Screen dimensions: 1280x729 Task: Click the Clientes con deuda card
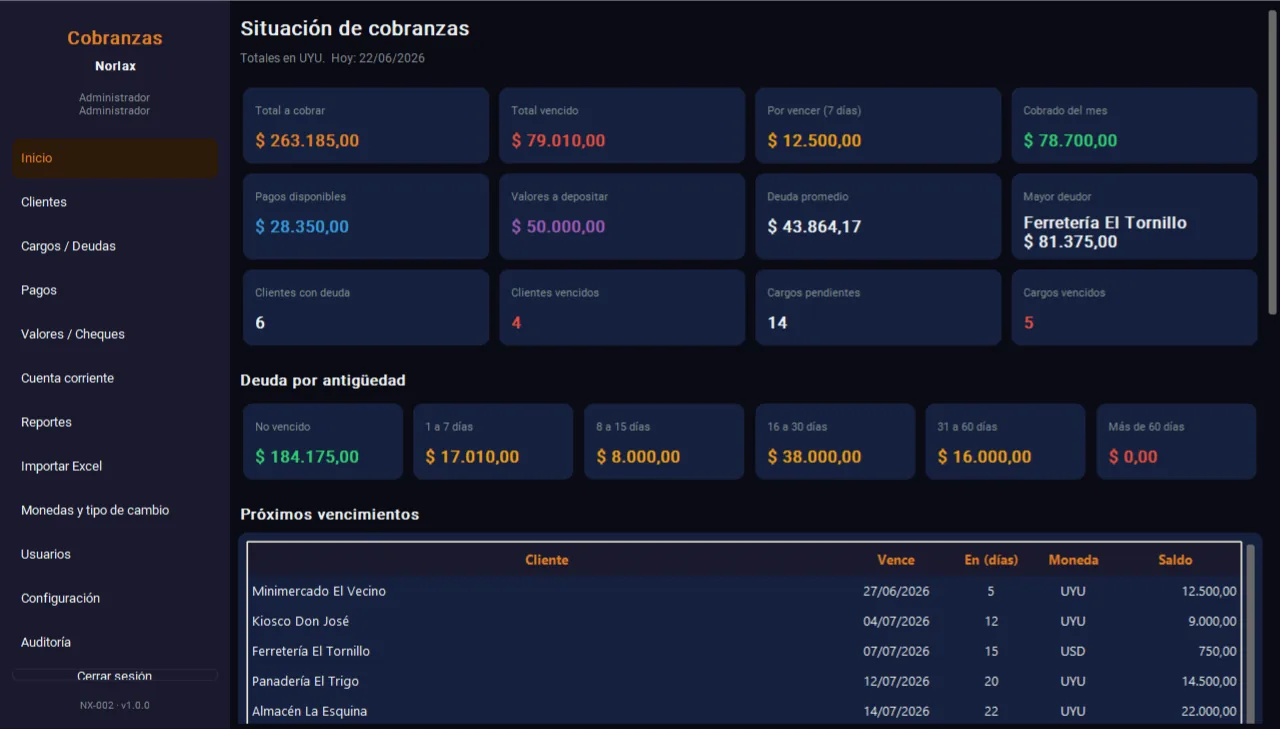(x=366, y=308)
